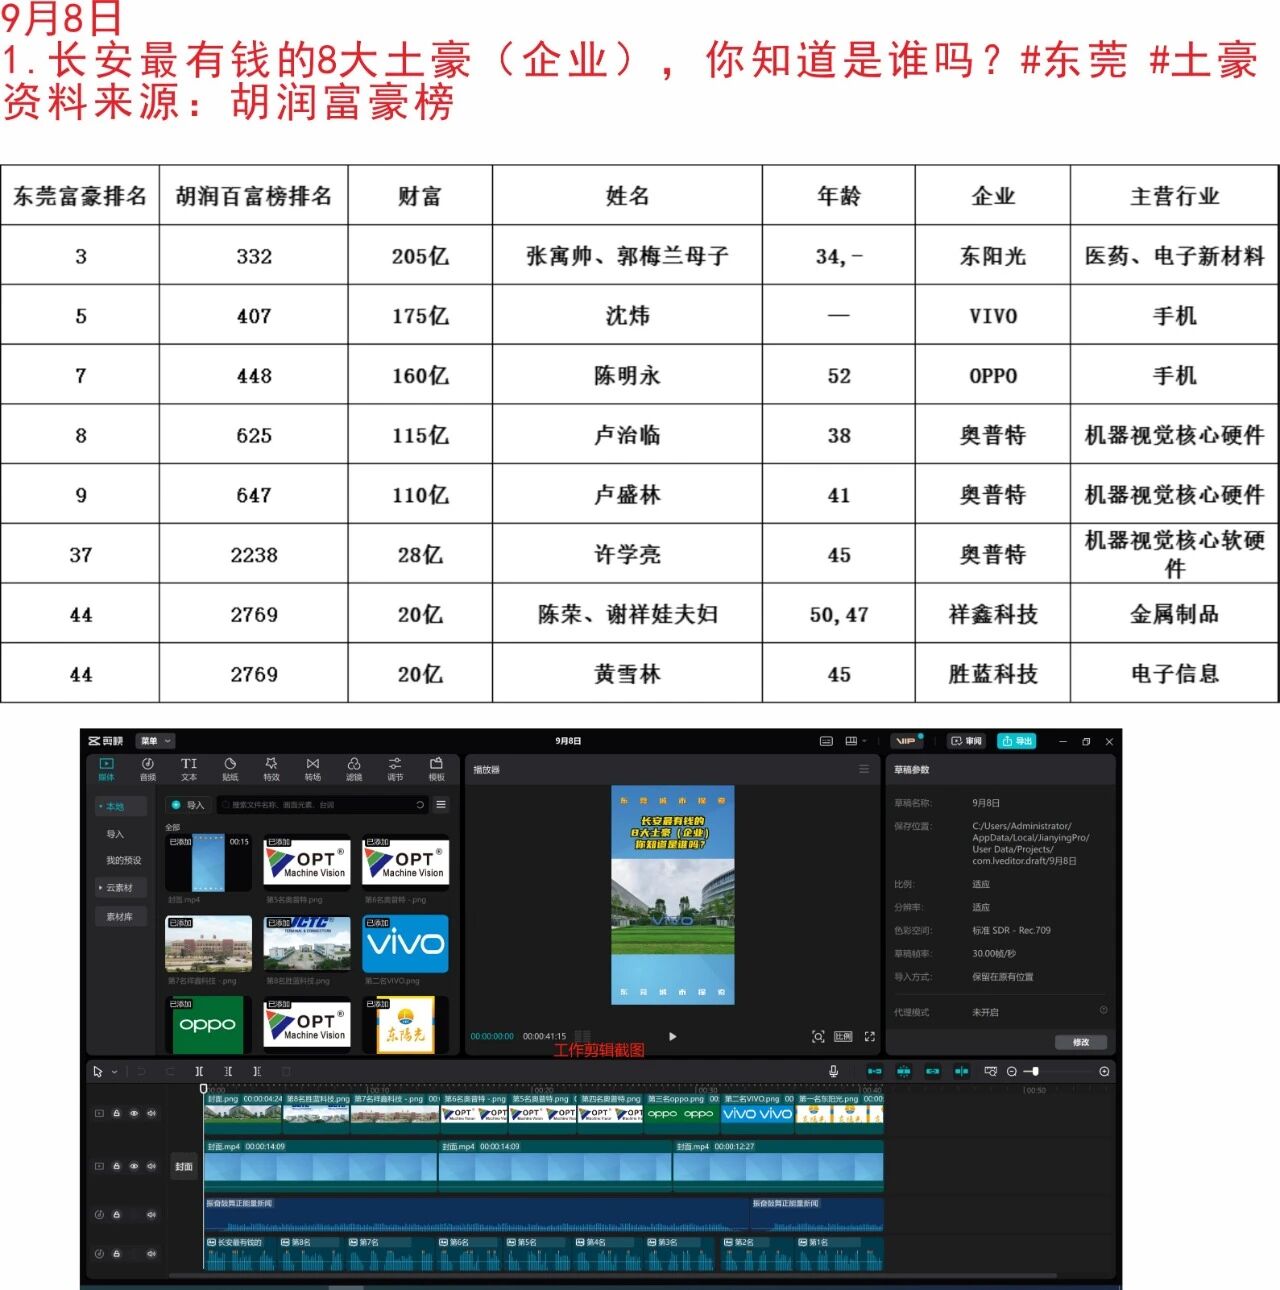
Task: Open the 媒体 media tab
Action: coord(106,768)
